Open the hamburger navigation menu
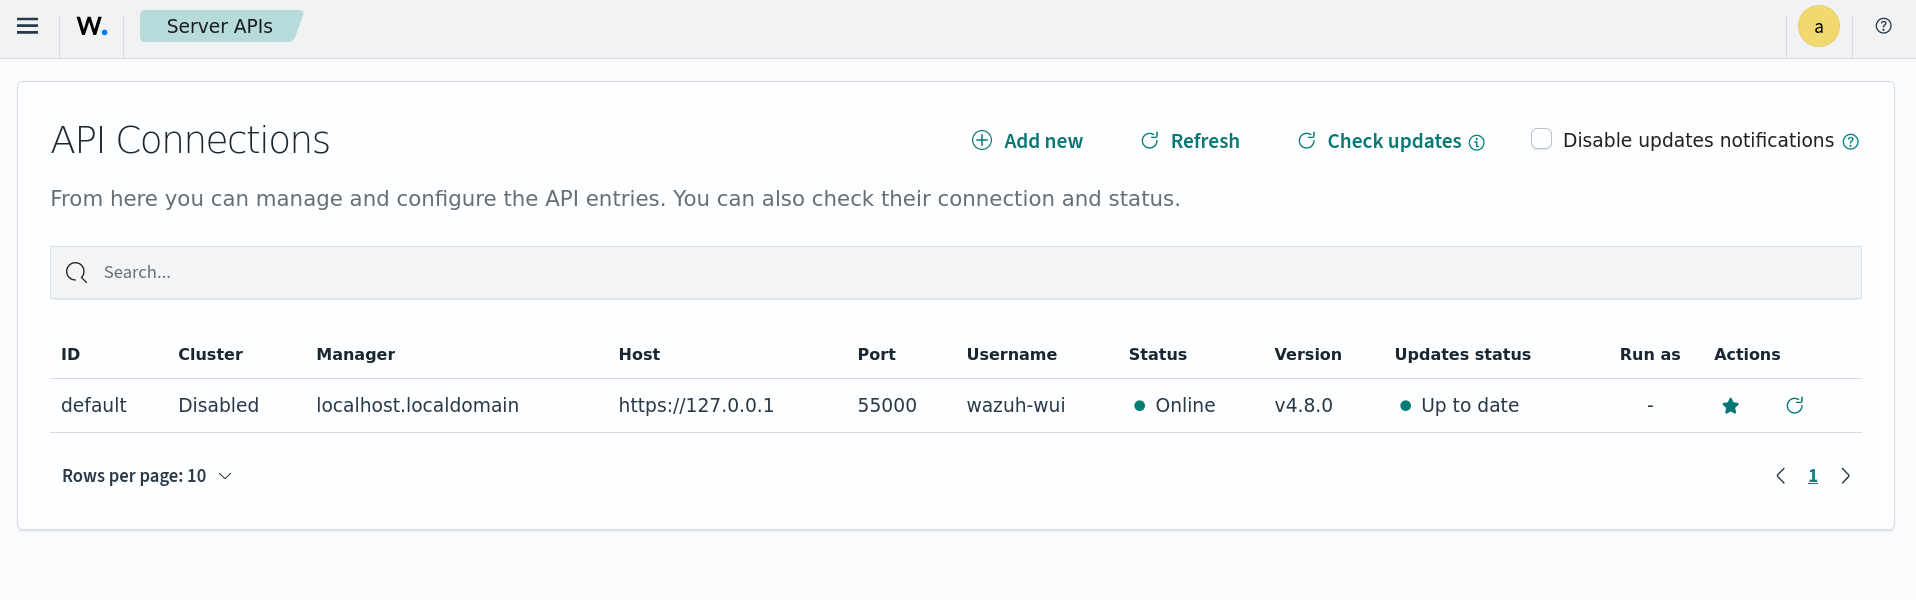The width and height of the screenshot is (1916, 600). [28, 26]
